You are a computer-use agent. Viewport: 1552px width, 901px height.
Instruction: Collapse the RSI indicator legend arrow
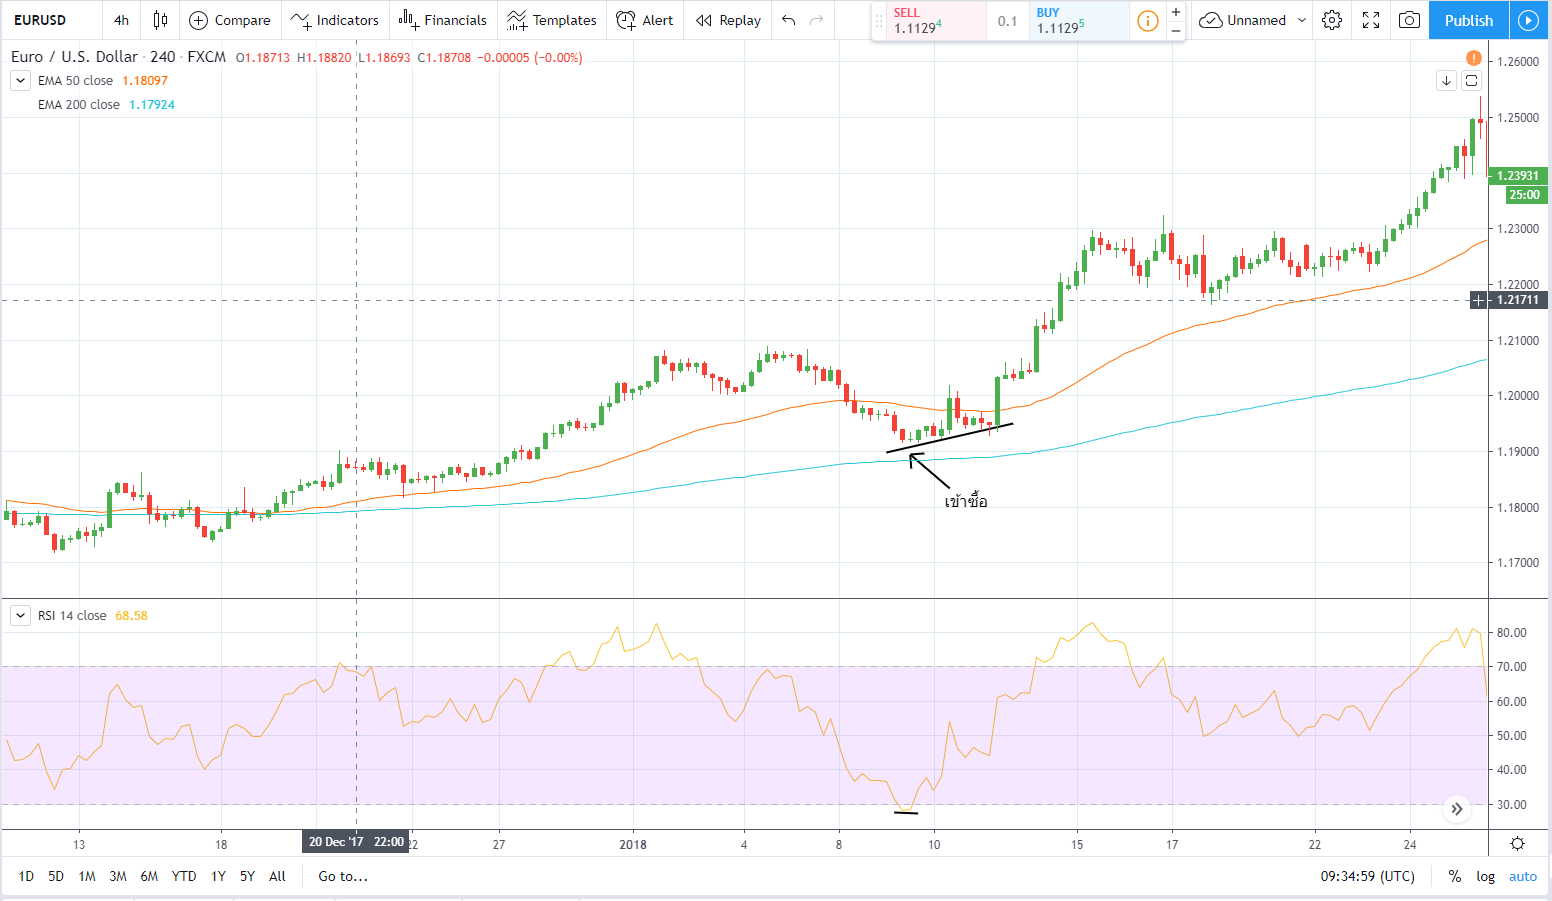coord(20,616)
